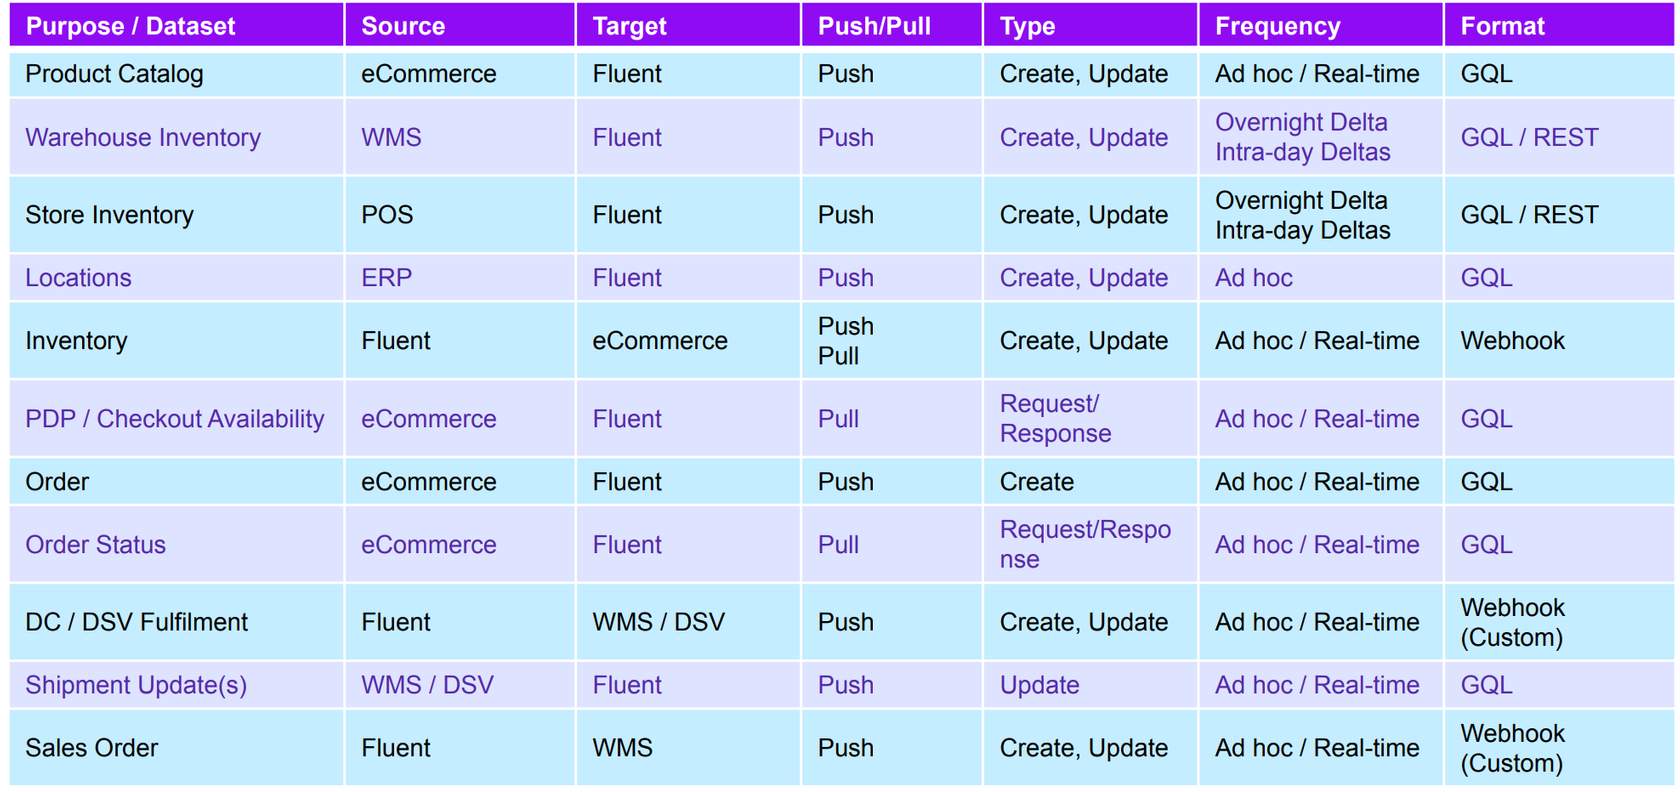The image size is (1680, 792).
Task: Click the Target column header
Action: click(x=629, y=26)
